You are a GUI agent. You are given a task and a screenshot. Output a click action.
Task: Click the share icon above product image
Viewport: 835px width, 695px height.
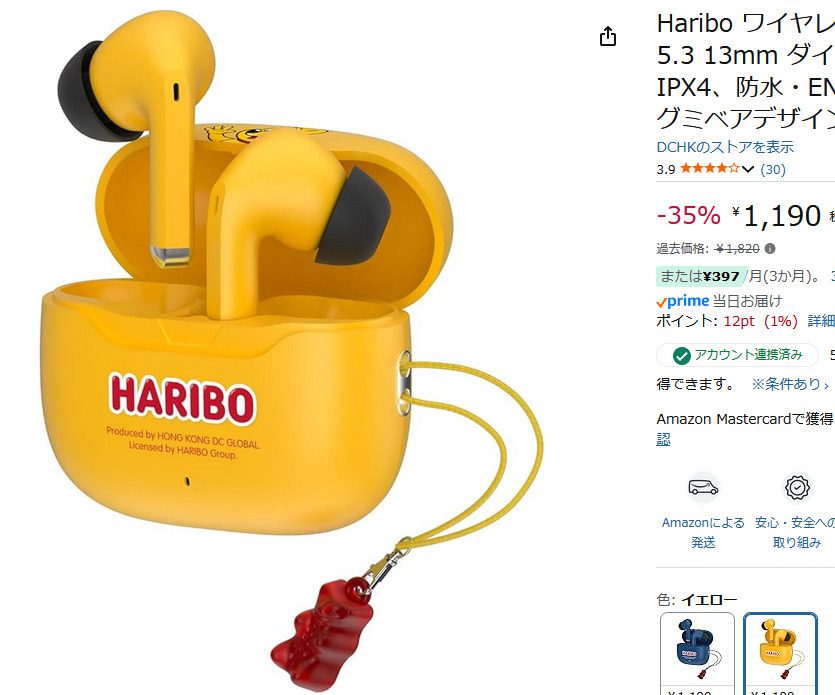tap(608, 36)
